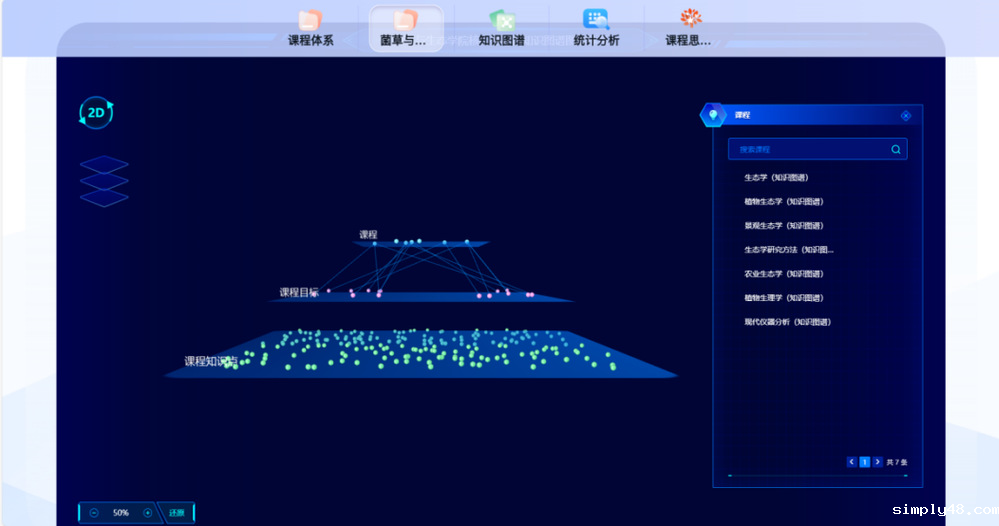
Task: Click the zoom in plus icon
Action: click(x=148, y=513)
